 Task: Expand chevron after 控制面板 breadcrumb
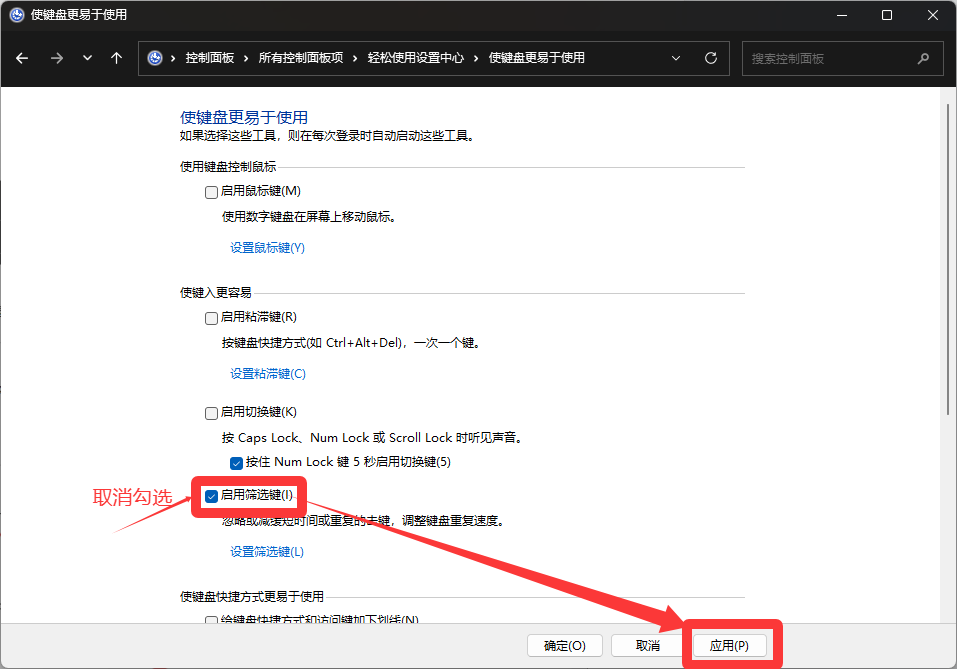click(x=246, y=58)
